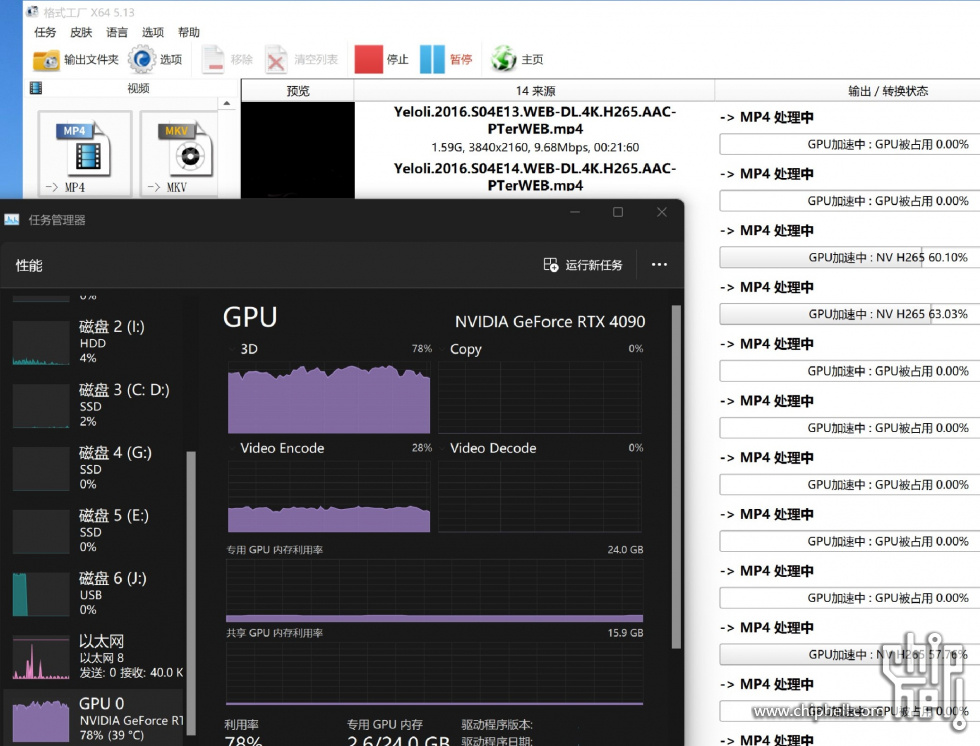This screenshot has width=980, height=746.
Task: Click the 输出文件夹 output folder icon
Action: click(46, 60)
